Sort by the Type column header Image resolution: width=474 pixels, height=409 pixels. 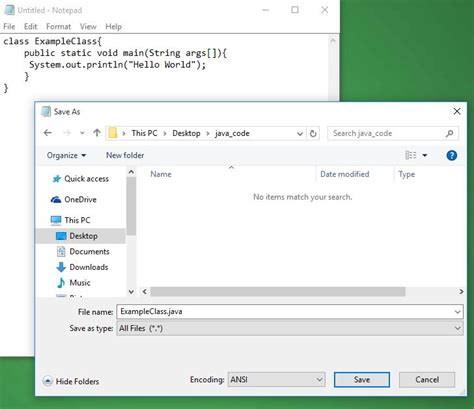point(407,174)
